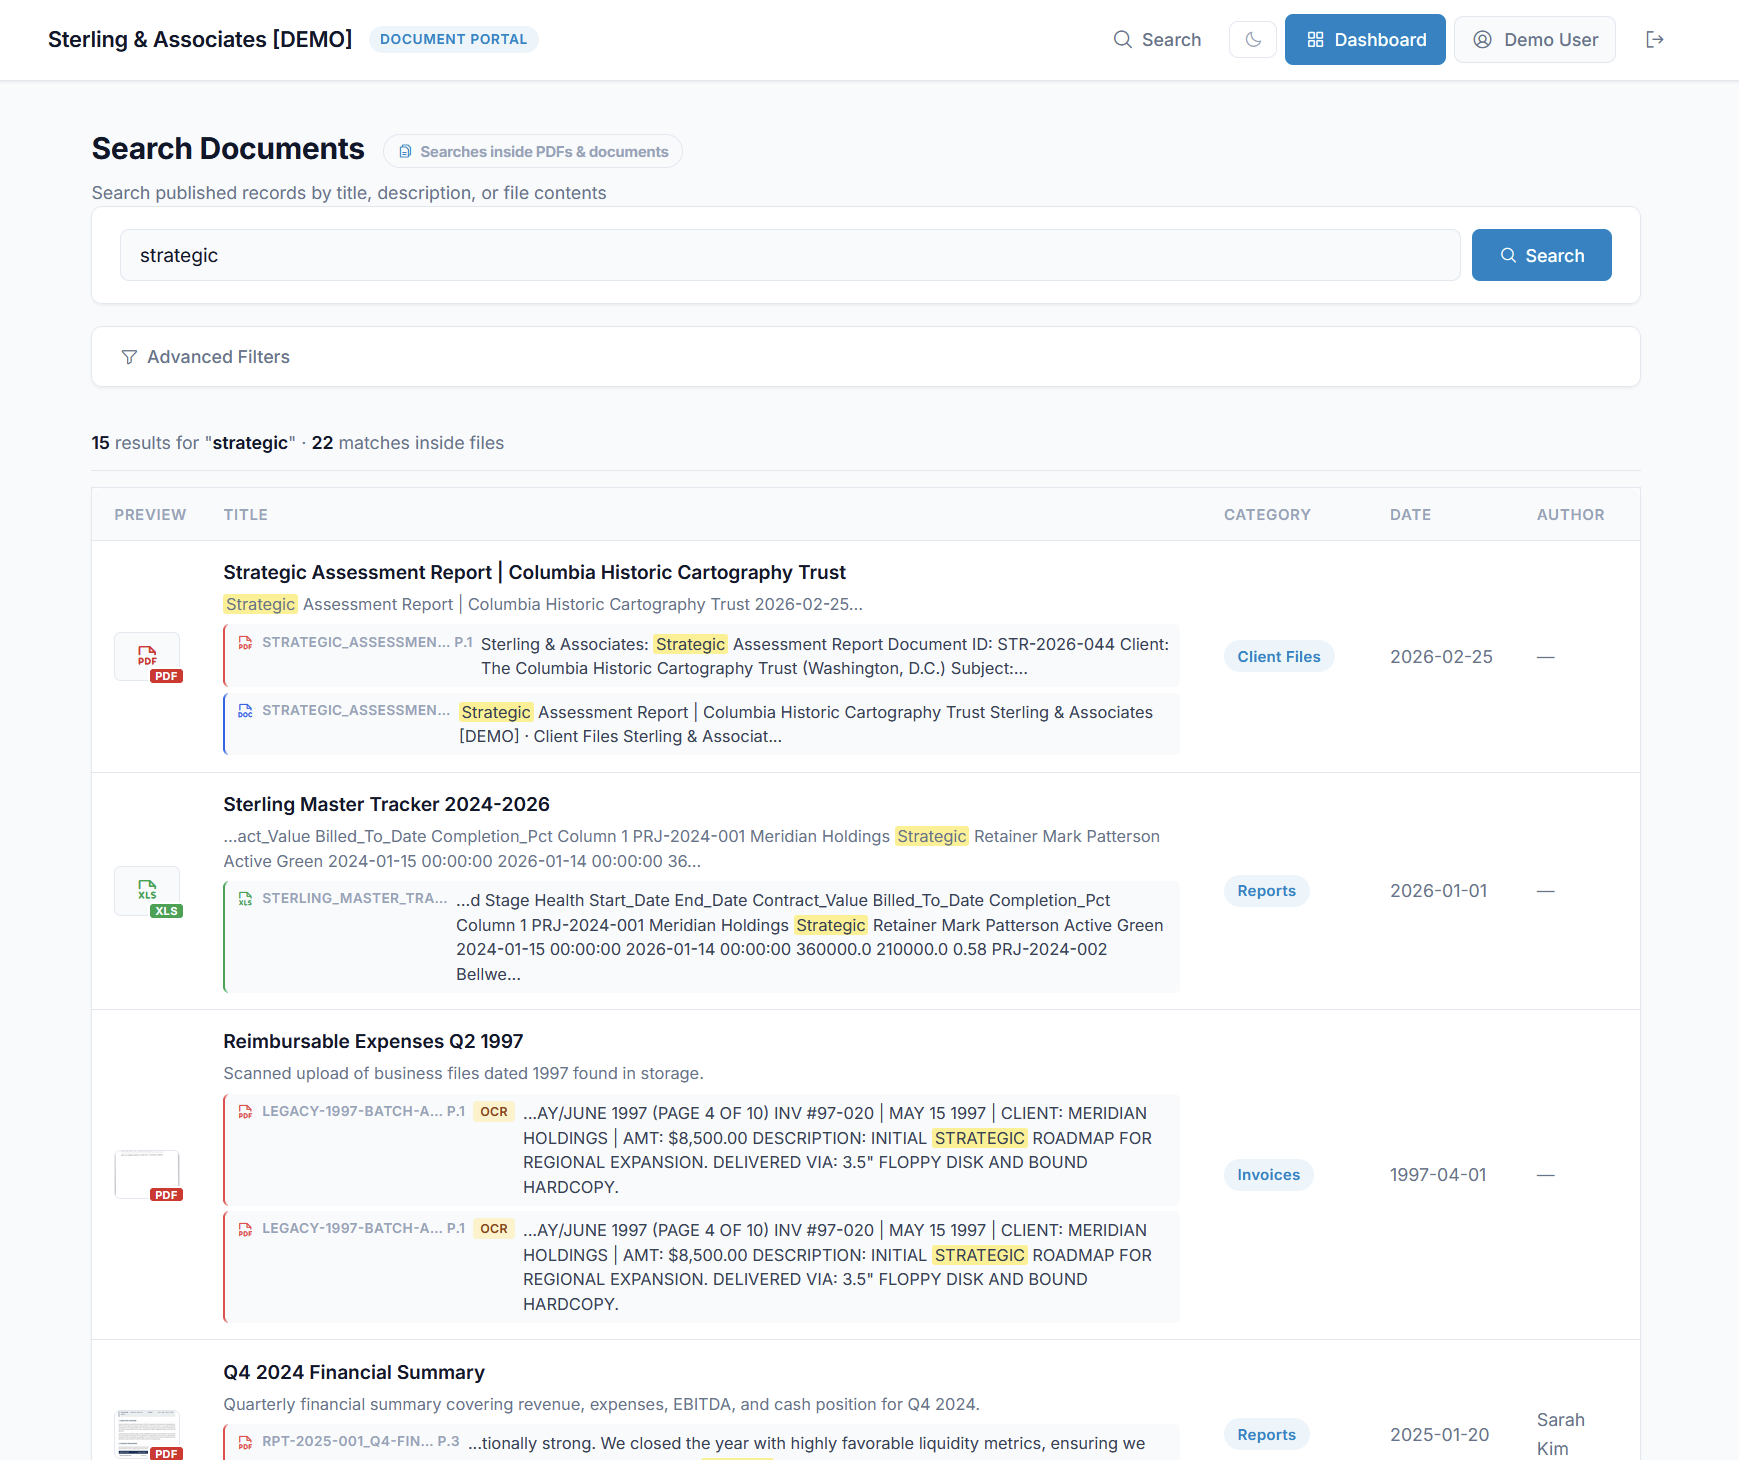The height and width of the screenshot is (1460, 1739).
Task: Open the Date column header
Action: click(1410, 514)
